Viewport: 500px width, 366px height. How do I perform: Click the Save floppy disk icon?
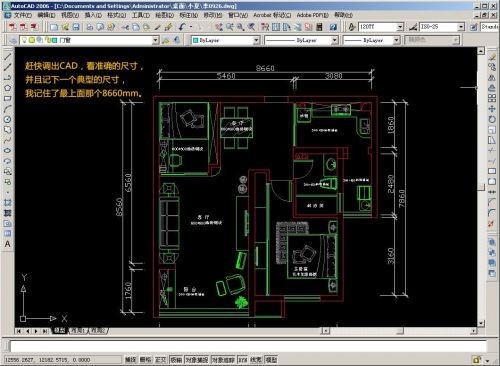[x=76, y=27]
